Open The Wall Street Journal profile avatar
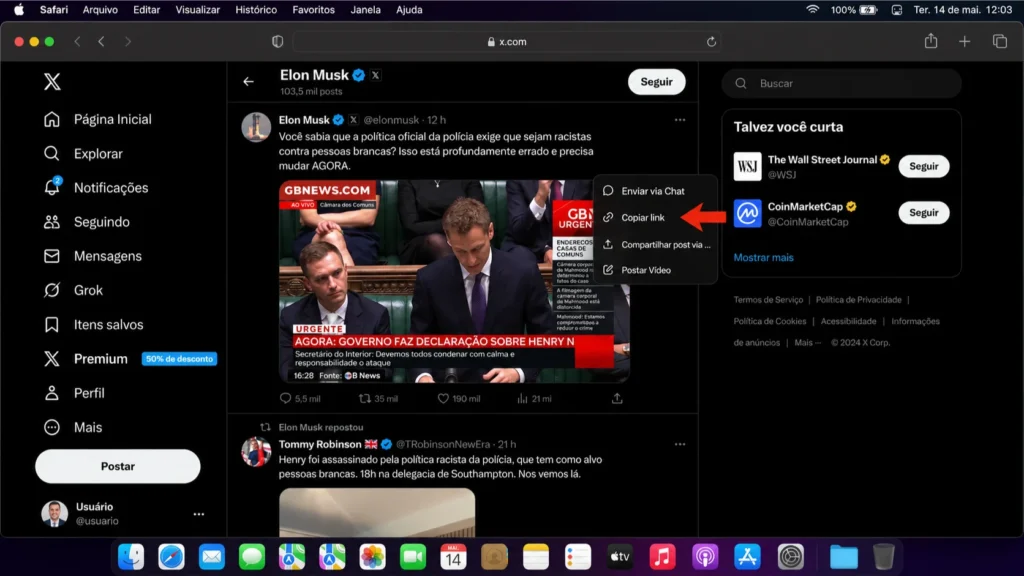The width and height of the screenshot is (1024, 576). tap(747, 166)
